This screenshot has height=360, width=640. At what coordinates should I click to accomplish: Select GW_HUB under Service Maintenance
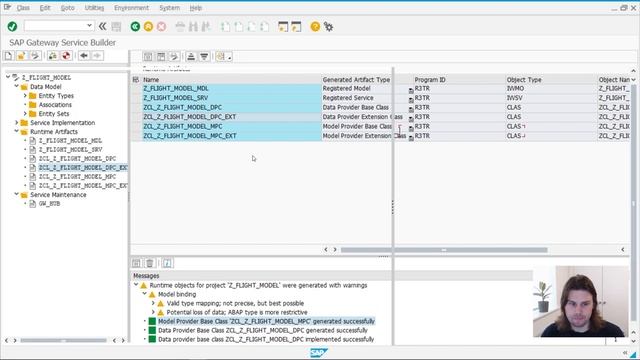click(49, 204)
